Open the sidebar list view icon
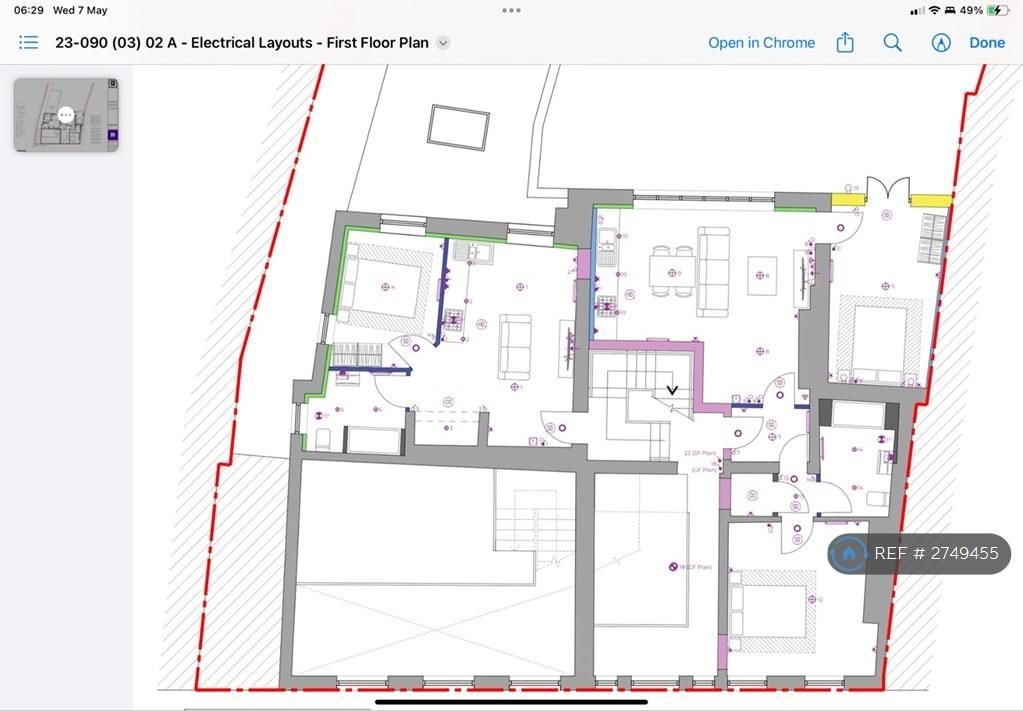Image resolution: width=1023 pixels, height=711 pixels. coord(28,43)
